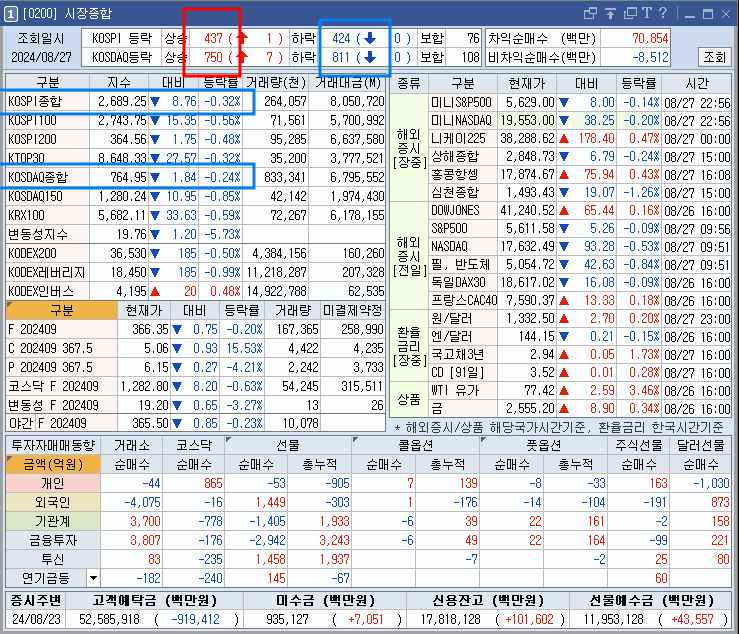
Task: Click the 선물 column header
Action: (x=288, y=445)
